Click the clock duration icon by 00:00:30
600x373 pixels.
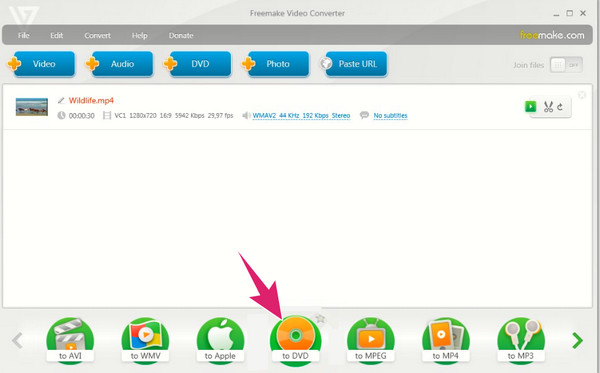click(61, 115)
